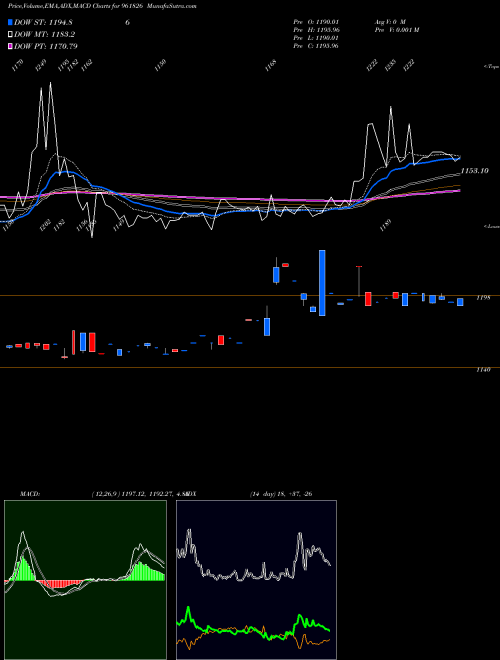Click the 'Pre H: 1193.96' high value

coord(316,30)
